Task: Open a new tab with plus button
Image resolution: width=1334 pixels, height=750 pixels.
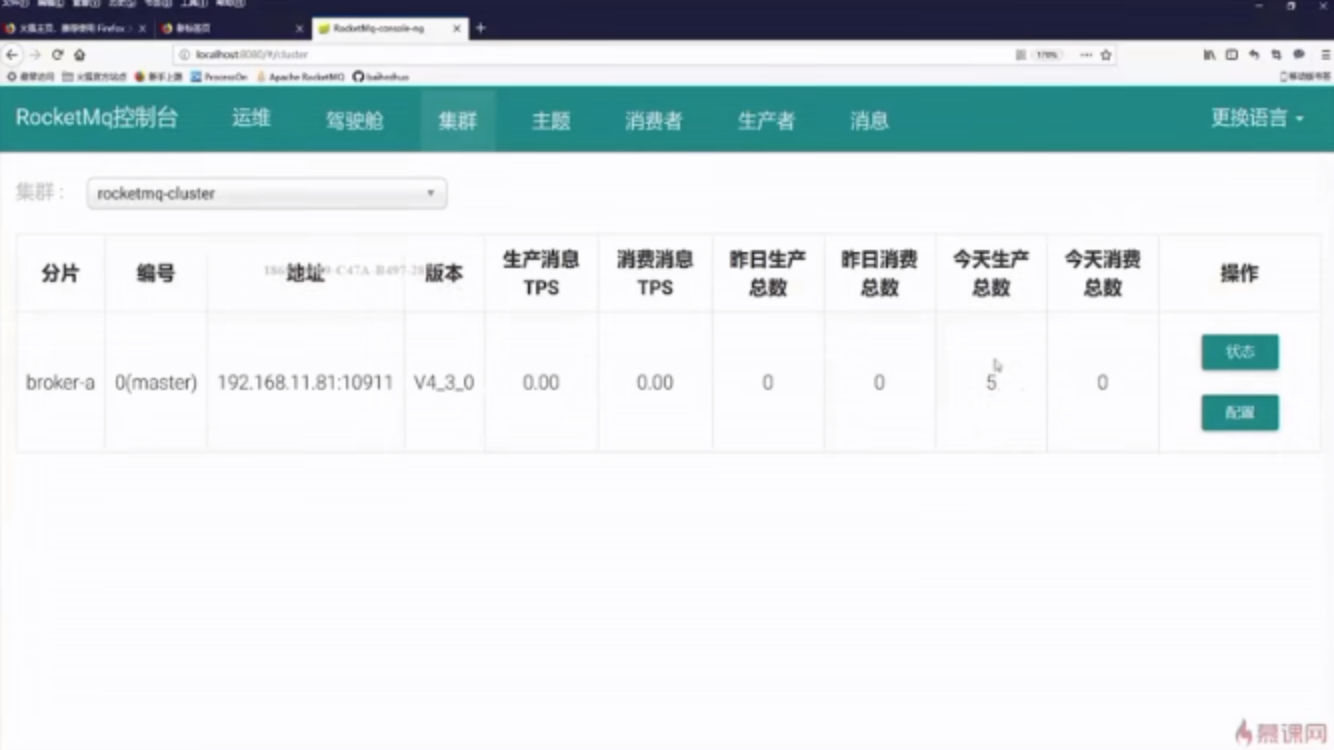Action: coord(481,28)
